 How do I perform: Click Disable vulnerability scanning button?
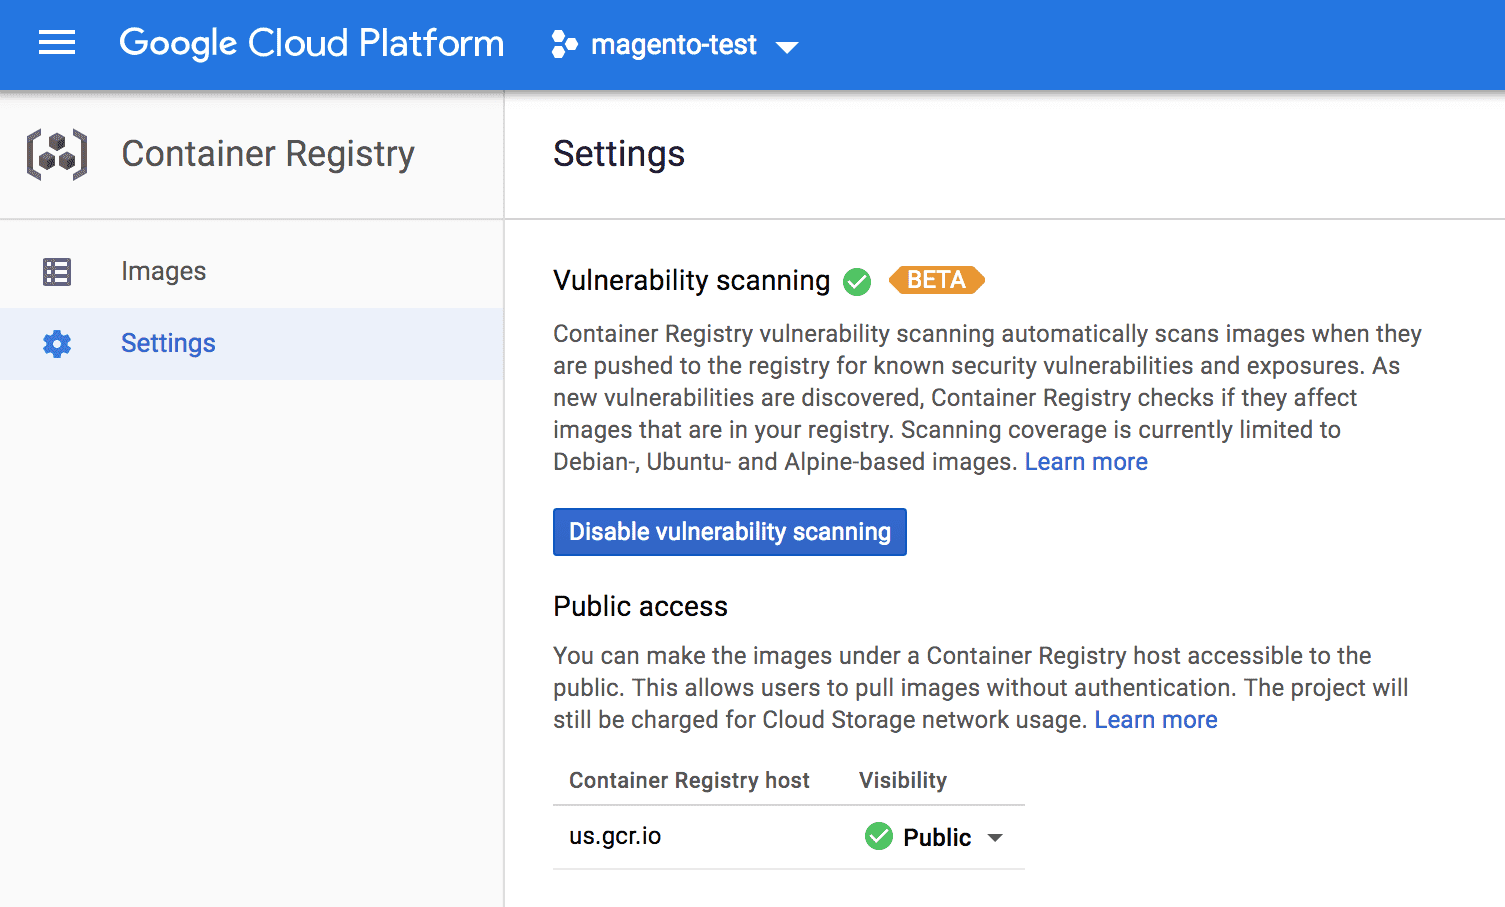tap(730, 532)
